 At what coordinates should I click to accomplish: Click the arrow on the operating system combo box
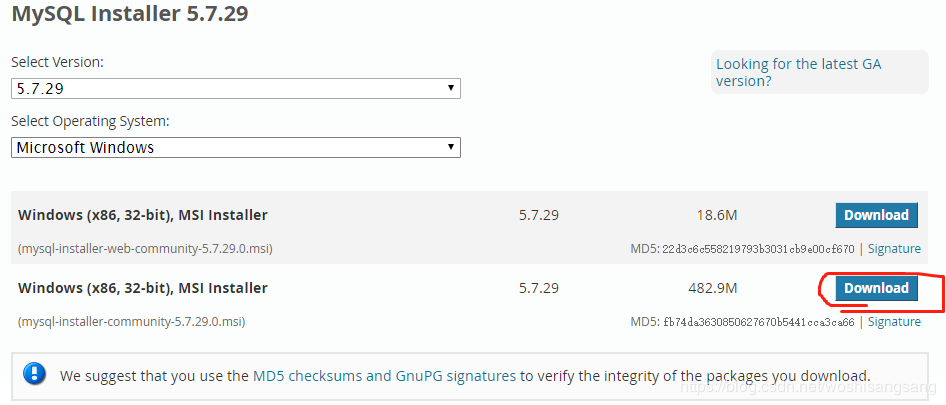coord(451,147)
